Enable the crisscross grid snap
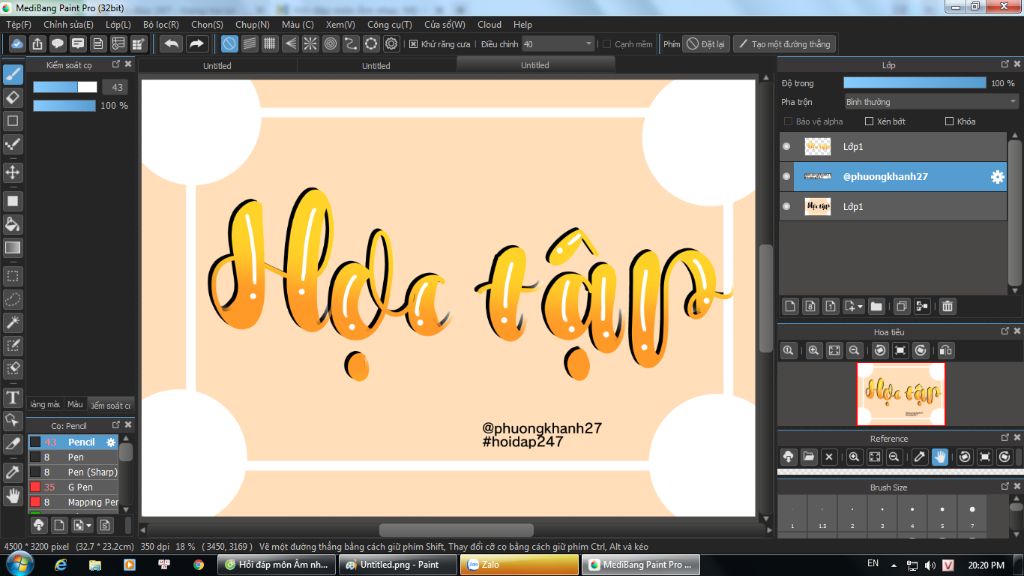Image resolution: width=1024 pixels, height=576 pixels. (270, 44)
